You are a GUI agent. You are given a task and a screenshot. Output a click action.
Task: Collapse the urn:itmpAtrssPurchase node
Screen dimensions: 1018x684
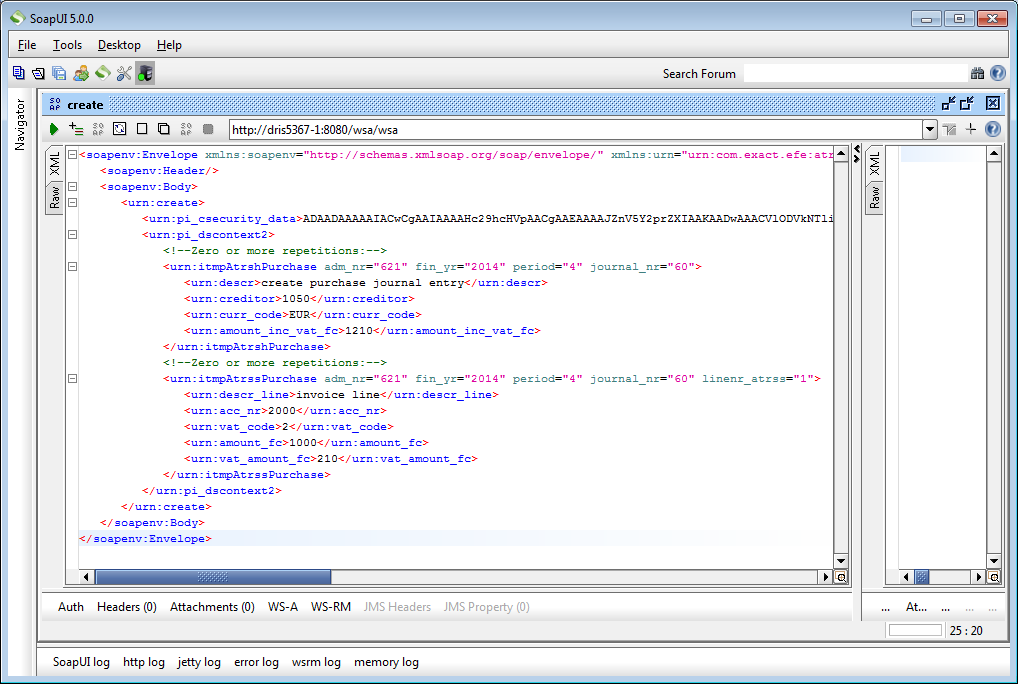[73, 378]
